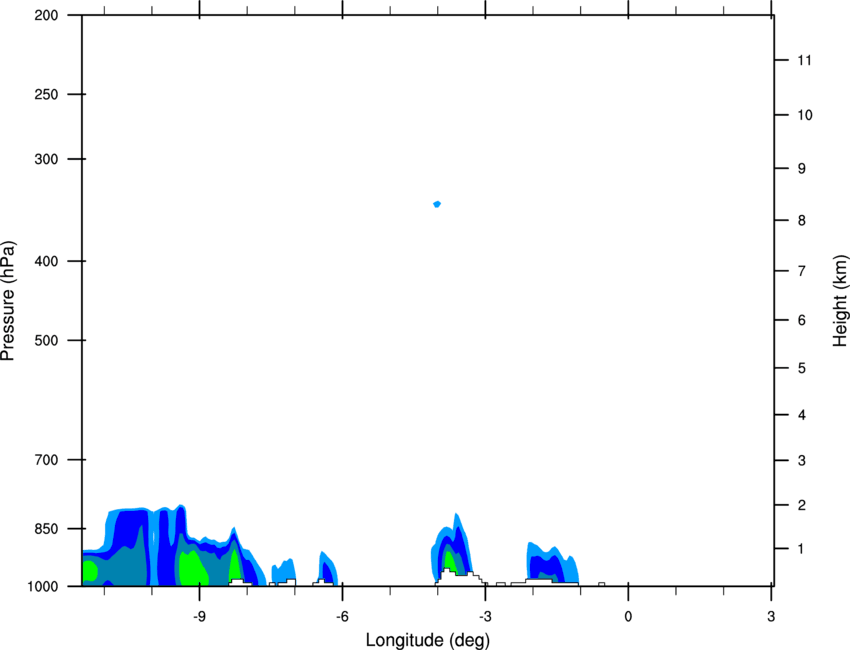850x650 pixels.
Task: Click the 1 km height label
Action: click(801, 549)
